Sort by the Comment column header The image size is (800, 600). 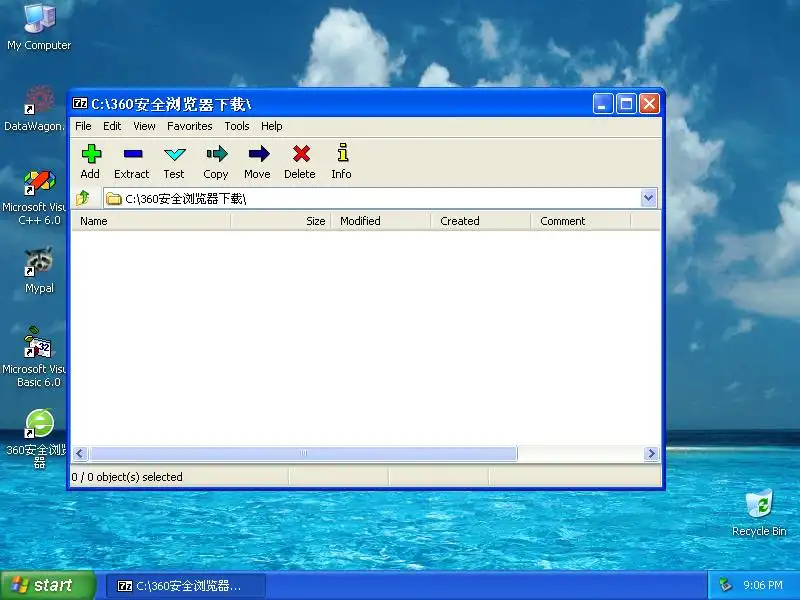click(581, 221)
